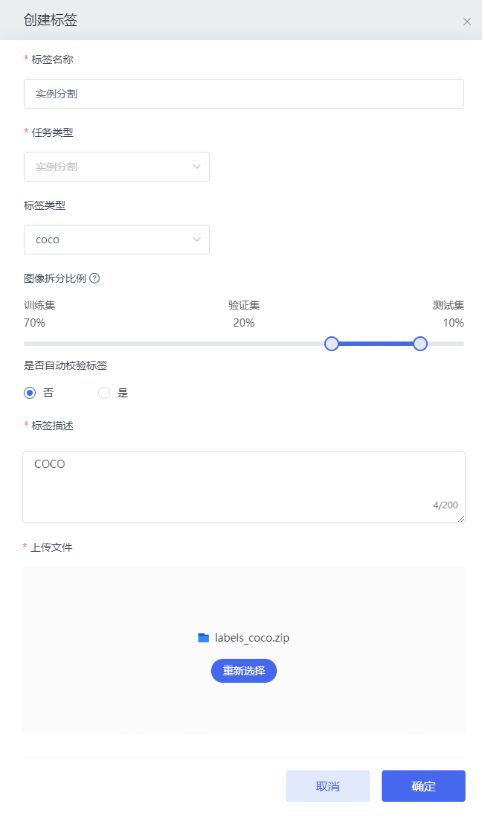Select the 是 radio button
483x816 pixels.
point(104,393)
